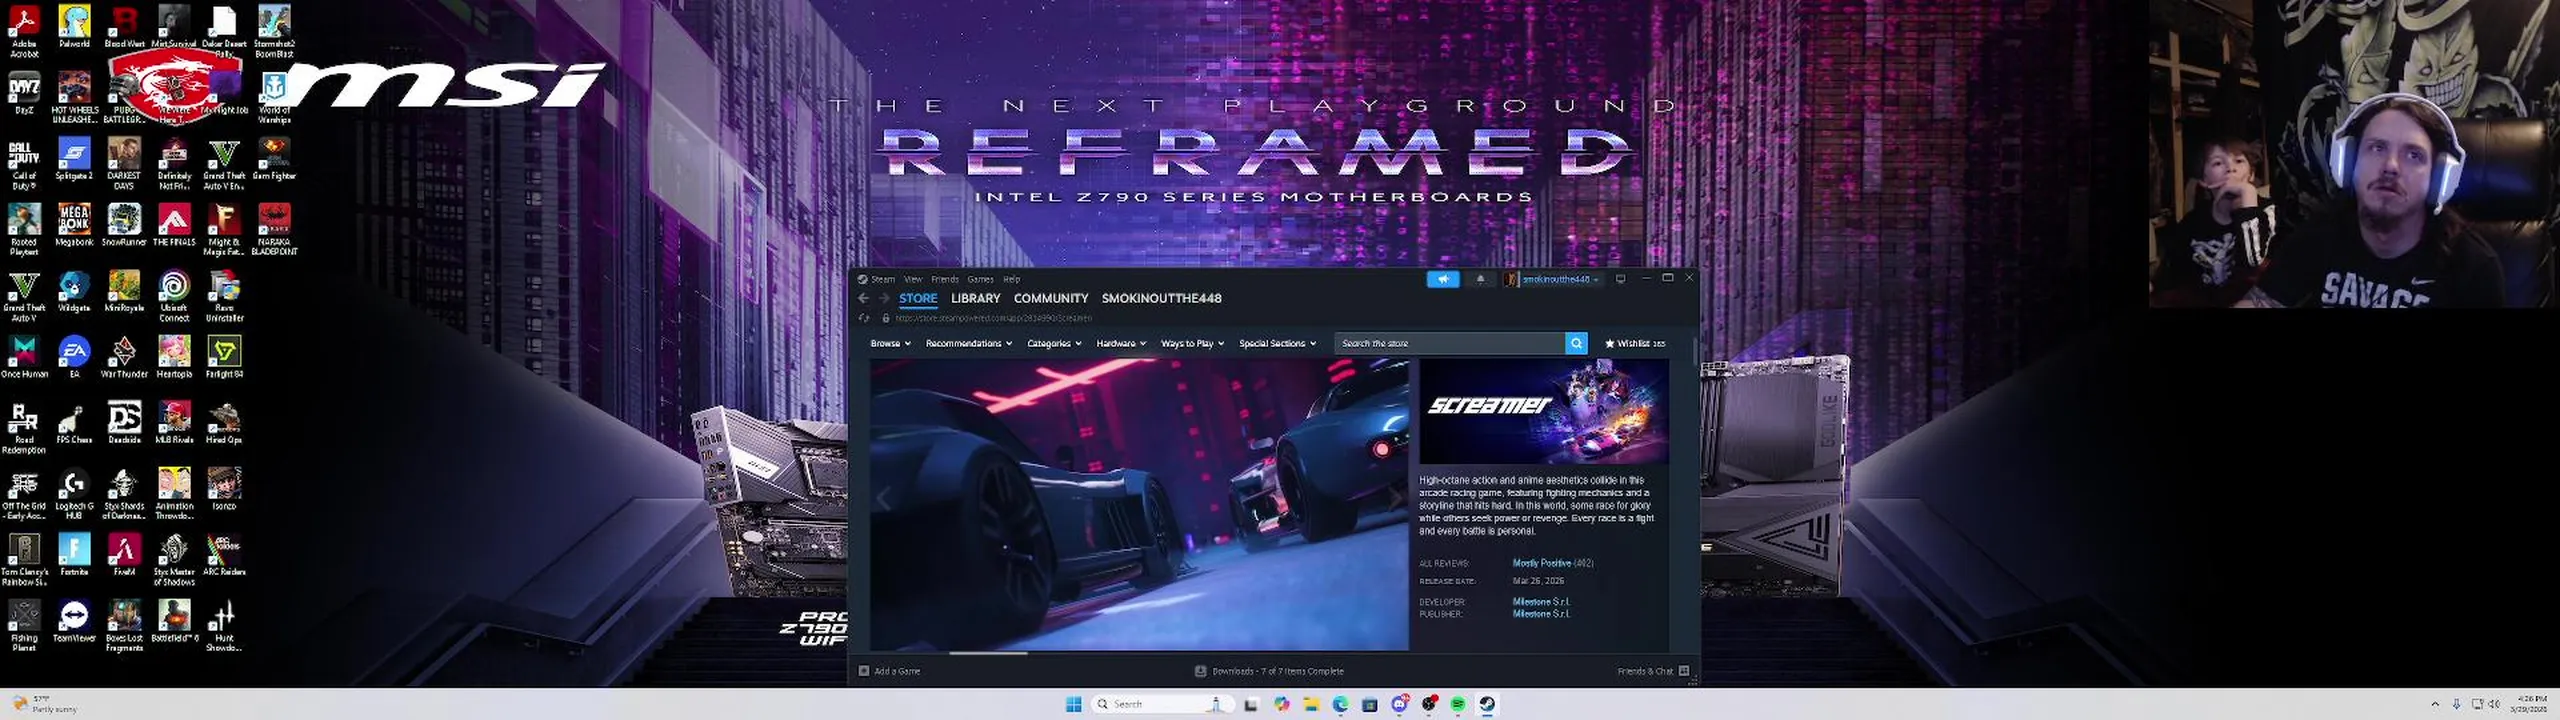Open Steam notifications bell
The height and width of the screenshot is (720, 2560).
[1480, 279]
